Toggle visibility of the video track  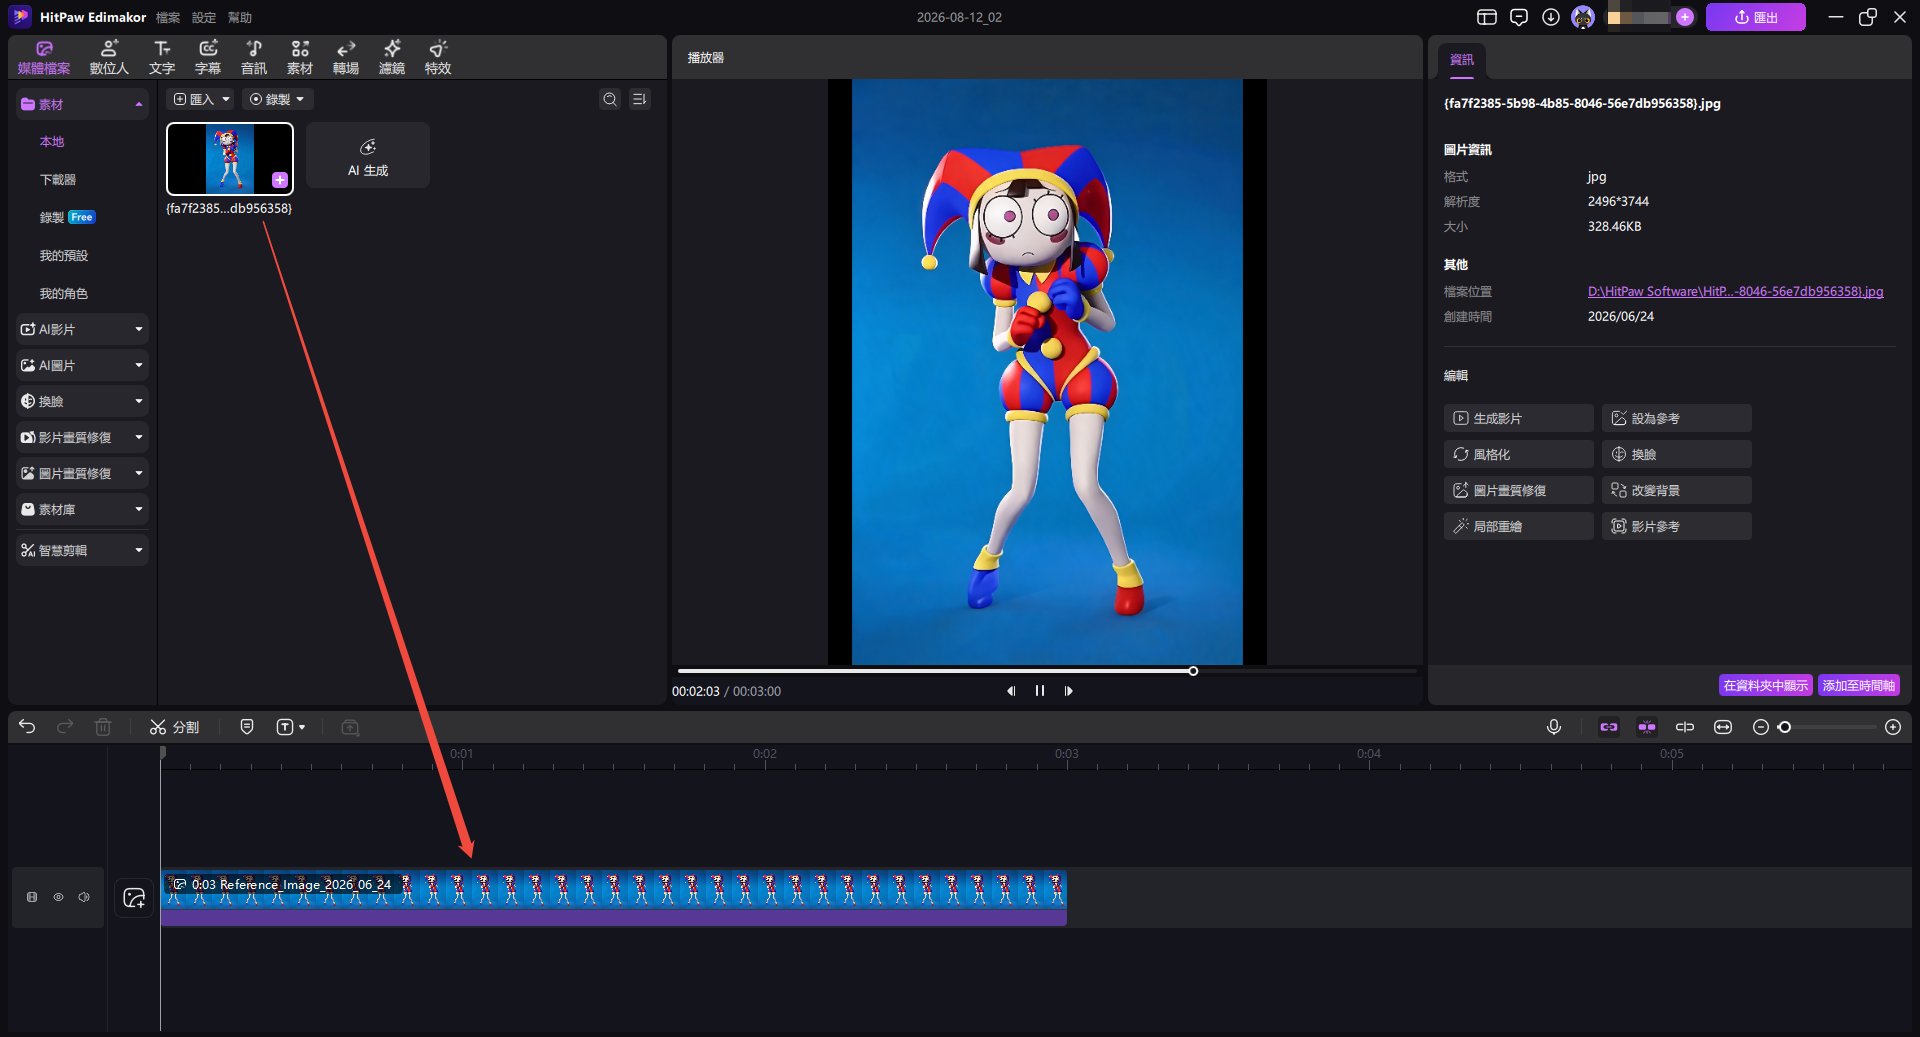coord(58,897)
